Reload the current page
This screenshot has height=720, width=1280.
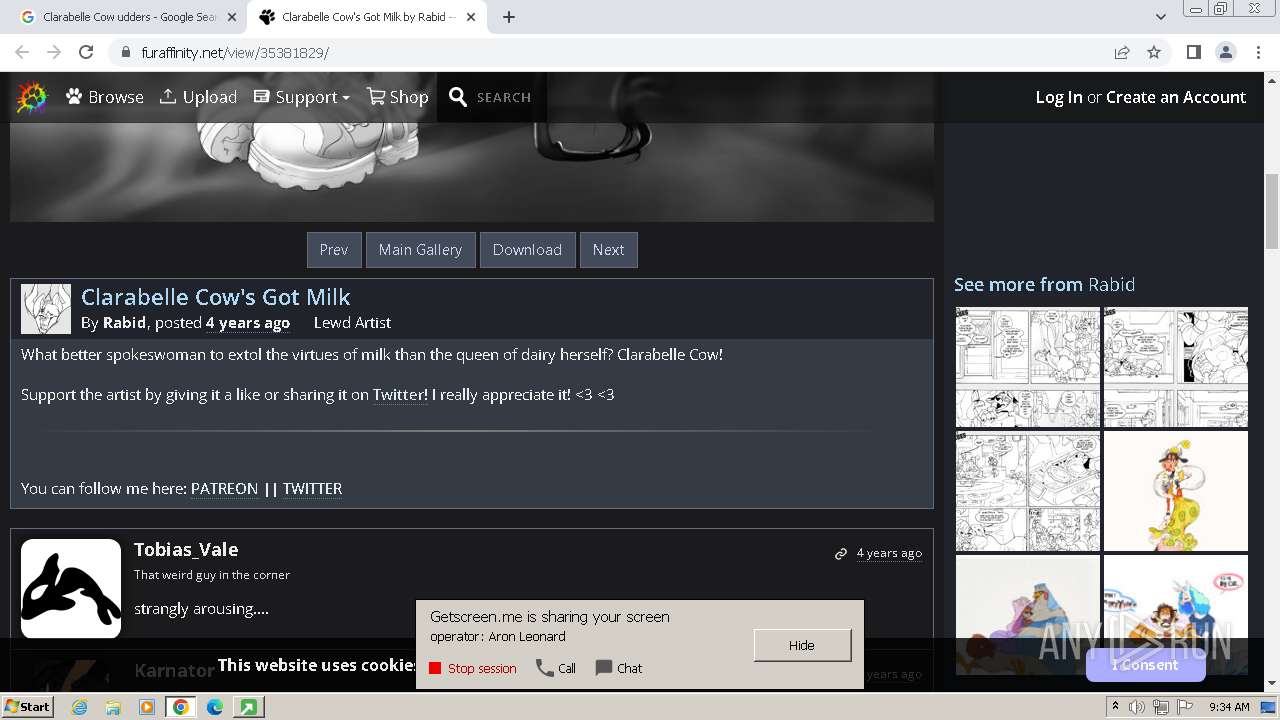point(86,53)
